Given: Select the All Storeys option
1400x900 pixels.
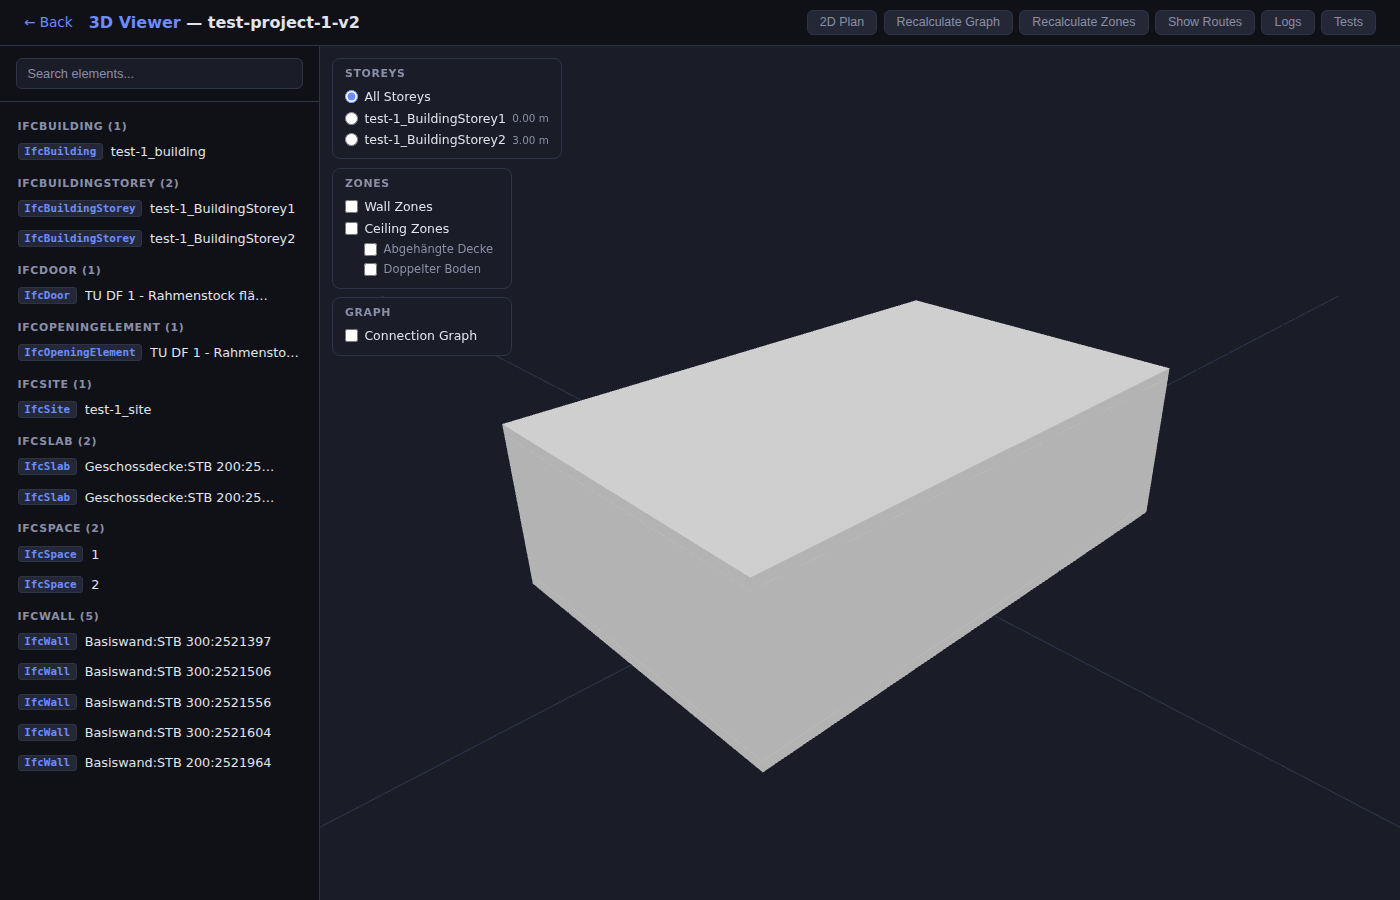Looking at the screenshot, I should [351, 96].
